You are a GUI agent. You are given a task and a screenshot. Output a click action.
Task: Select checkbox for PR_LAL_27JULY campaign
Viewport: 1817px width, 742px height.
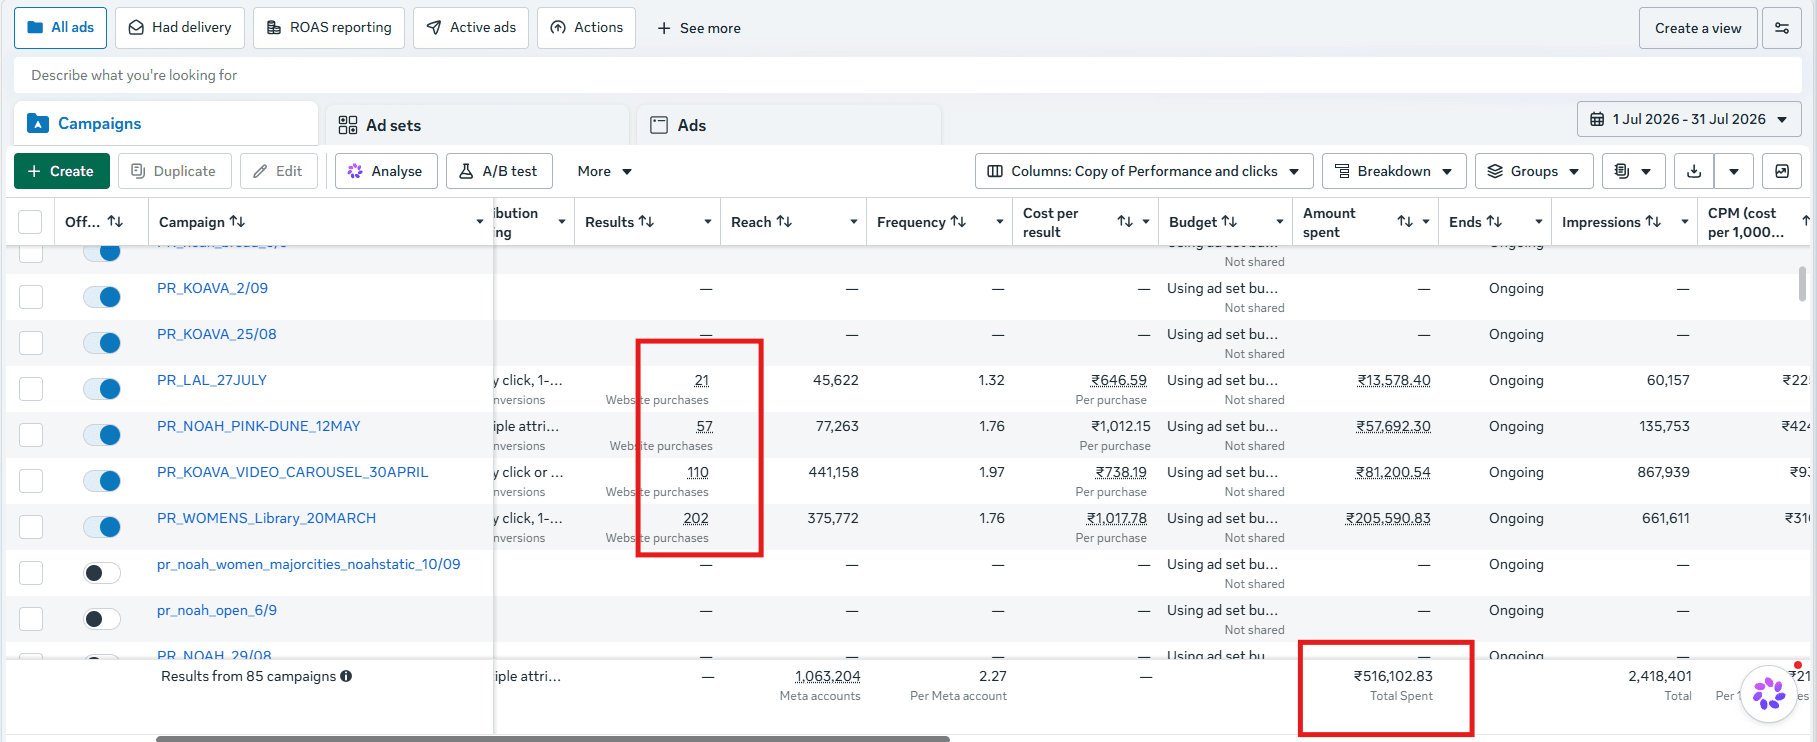click(x=31, y=389)
